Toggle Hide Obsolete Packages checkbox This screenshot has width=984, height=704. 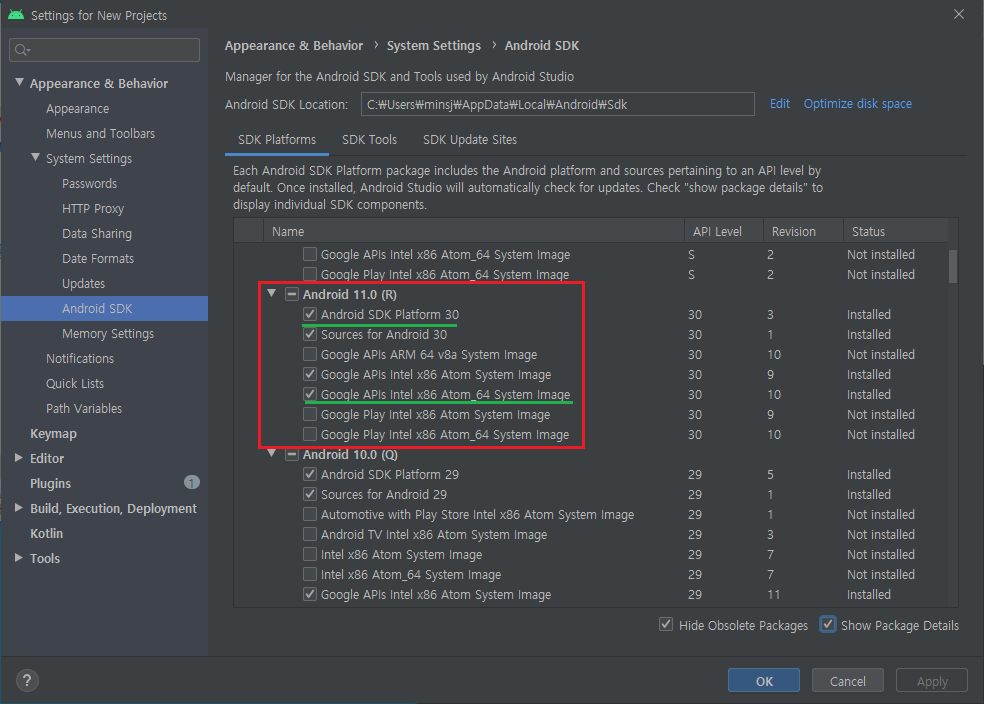click(666, 624)
